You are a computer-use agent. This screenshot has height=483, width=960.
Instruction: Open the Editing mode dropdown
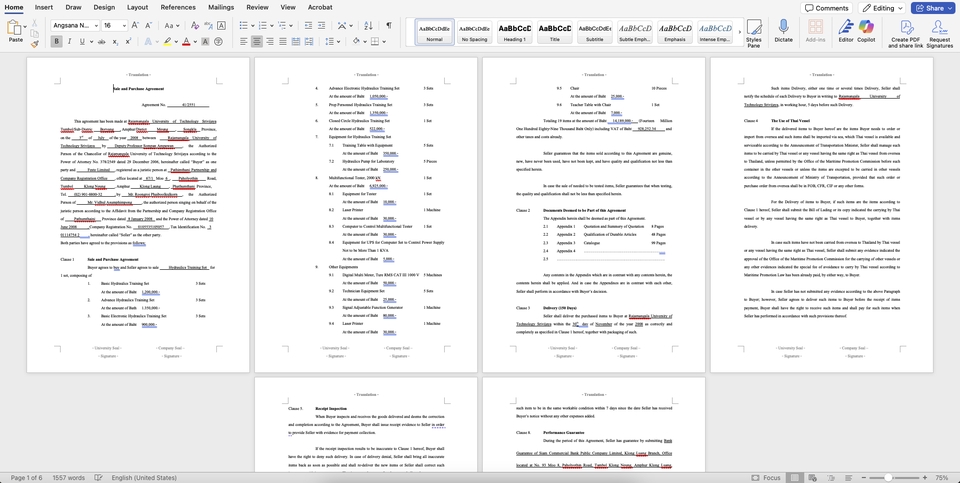point(882,8)
